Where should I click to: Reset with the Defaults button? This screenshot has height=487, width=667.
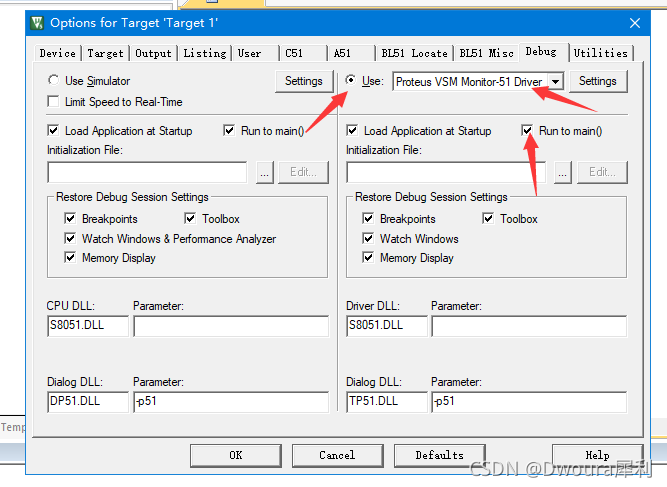tap(440, 456)
